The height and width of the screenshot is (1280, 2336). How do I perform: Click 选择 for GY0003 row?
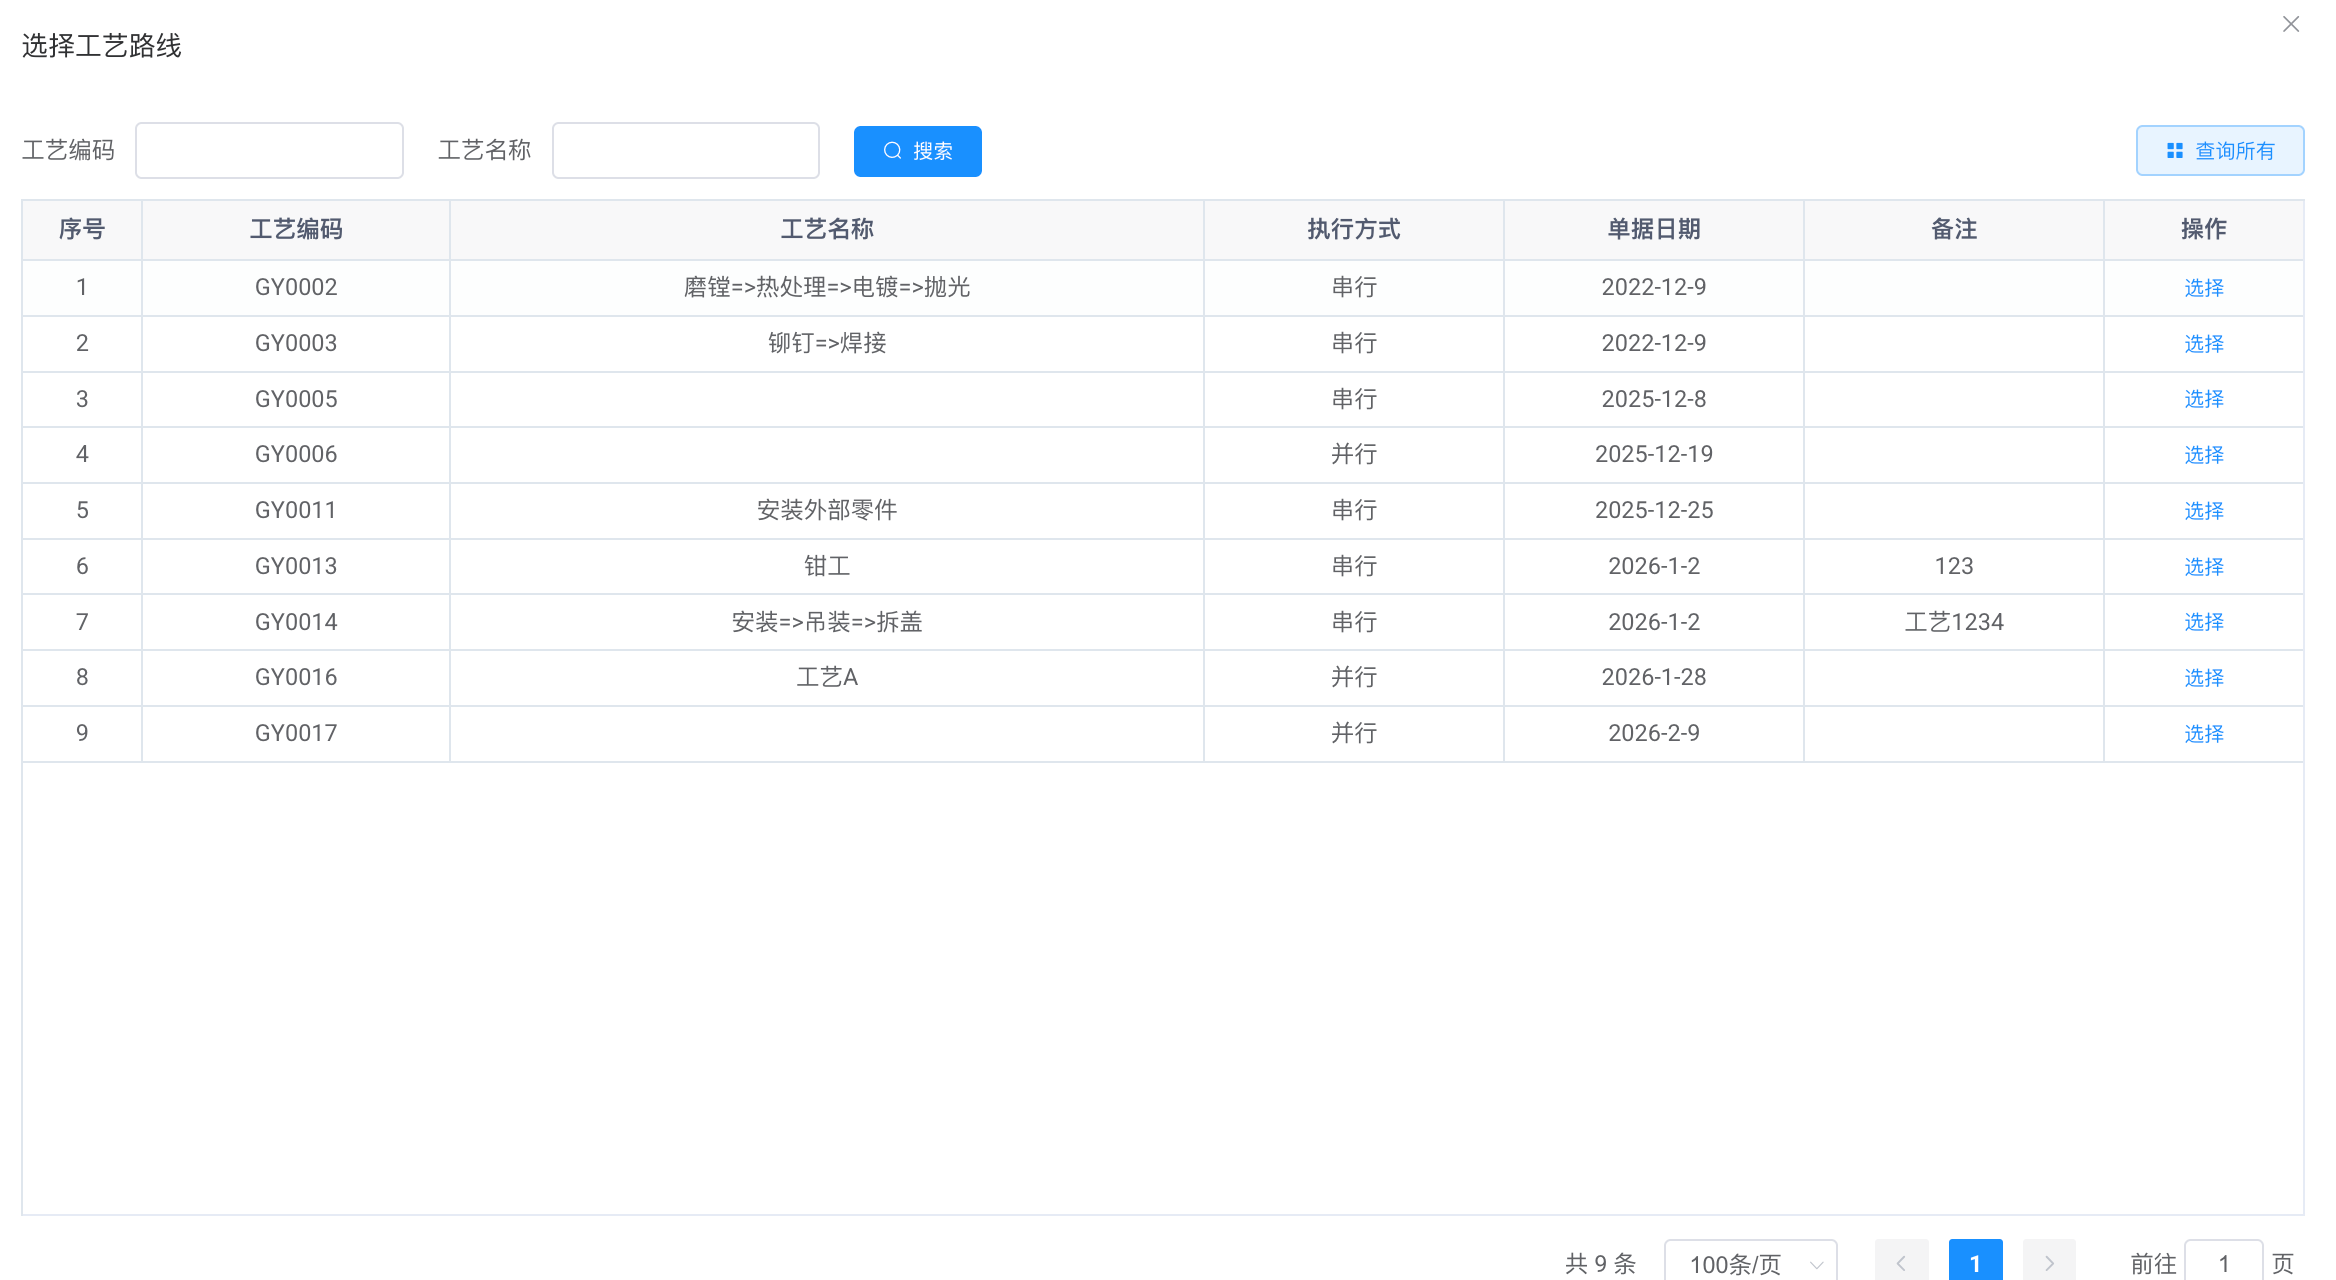point(2203,344)
